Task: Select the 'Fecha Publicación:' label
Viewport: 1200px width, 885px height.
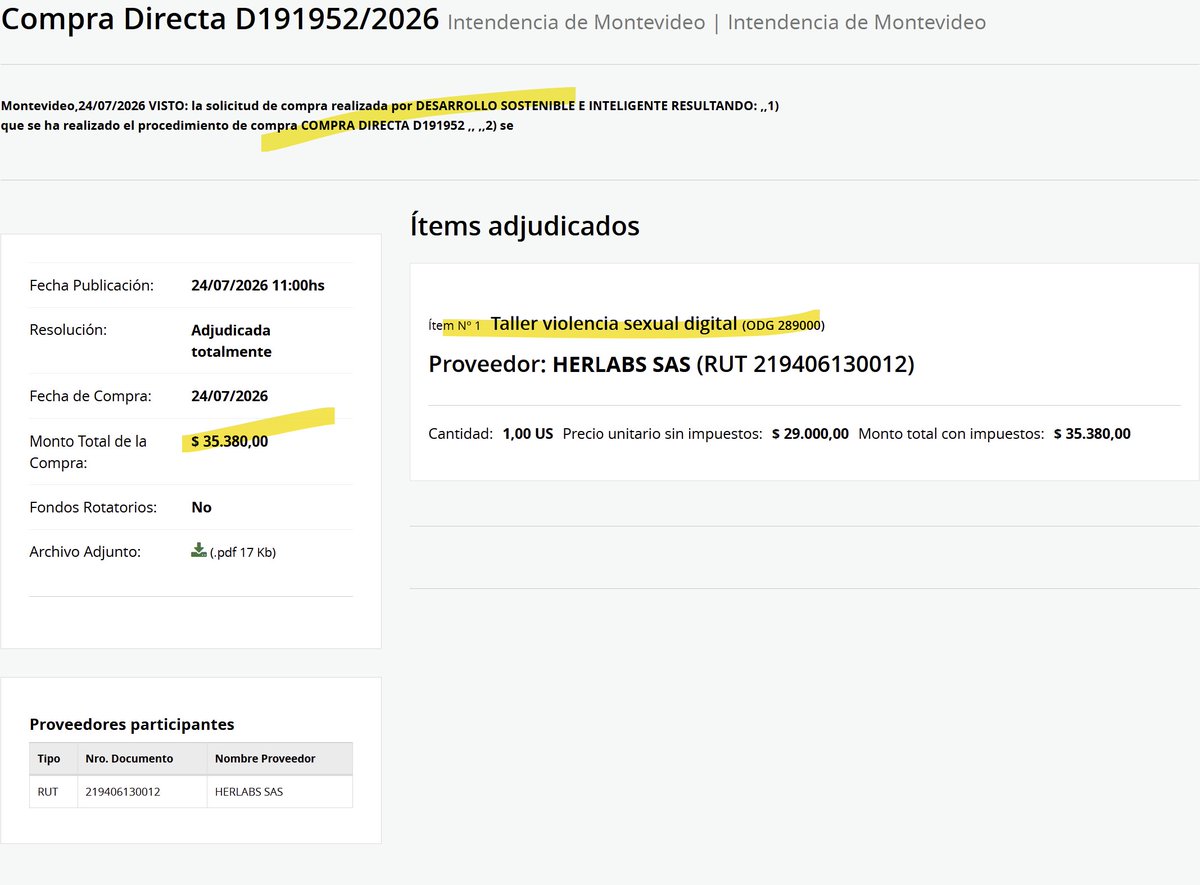Action: 92,285
